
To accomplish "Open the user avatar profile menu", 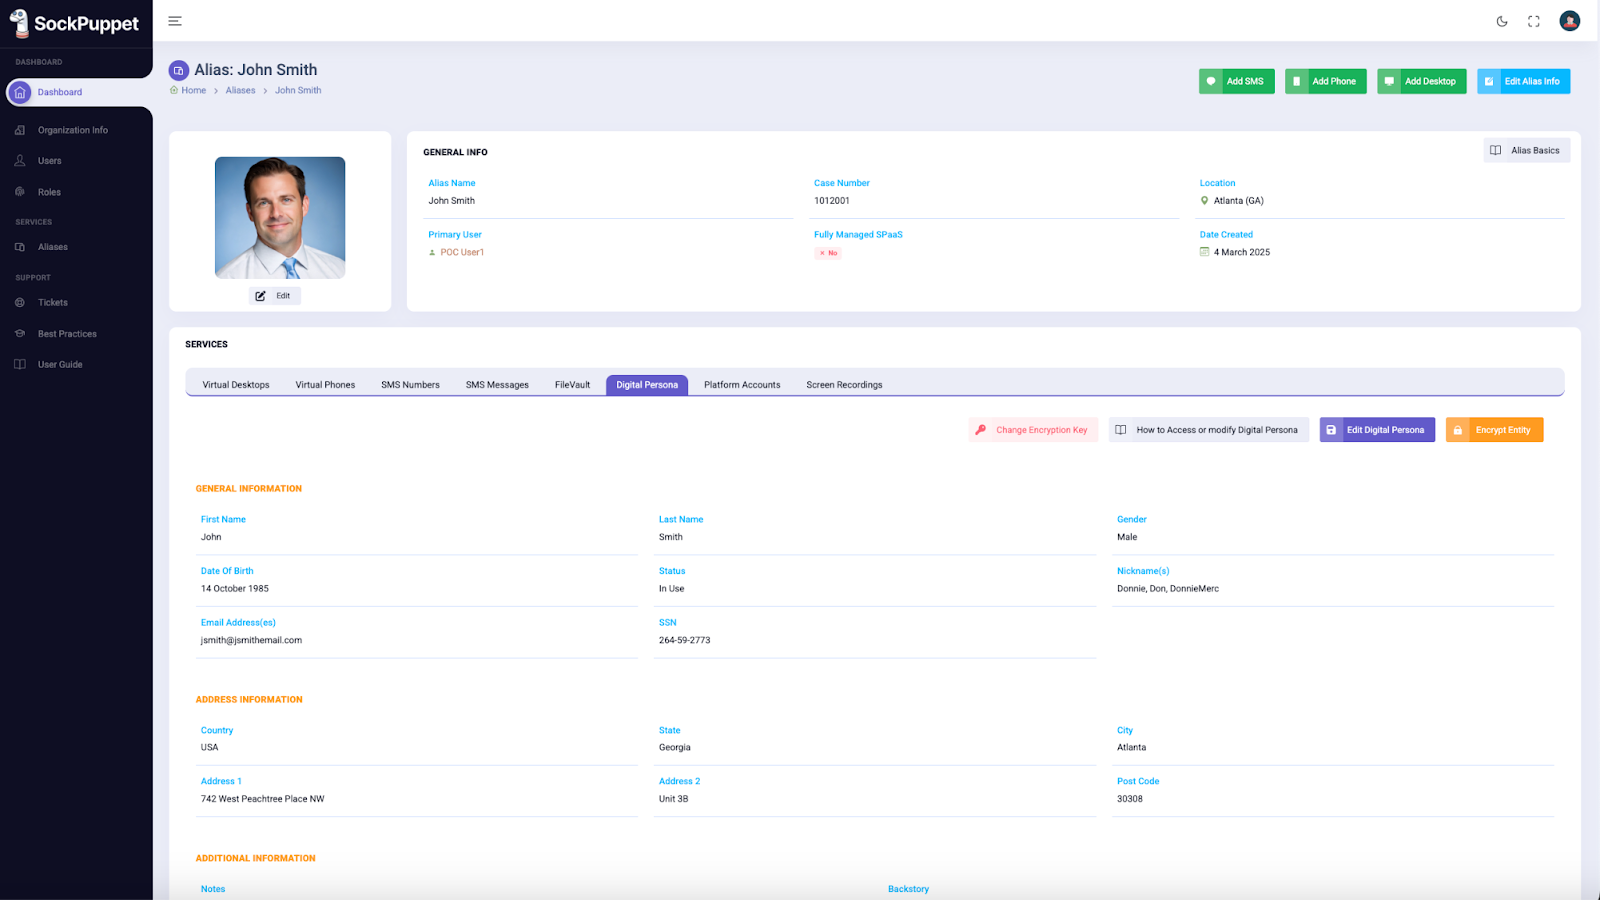I will 1570,21.
